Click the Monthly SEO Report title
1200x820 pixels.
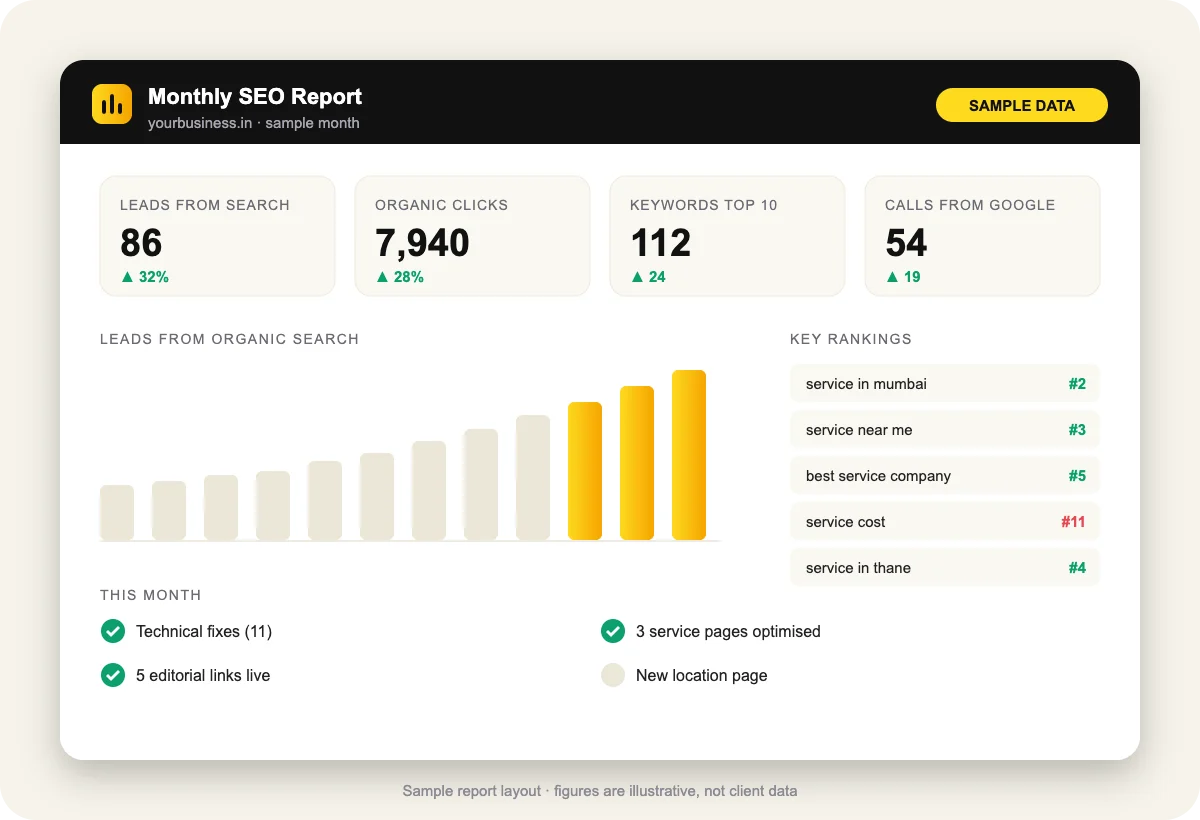tap(255, 97)
